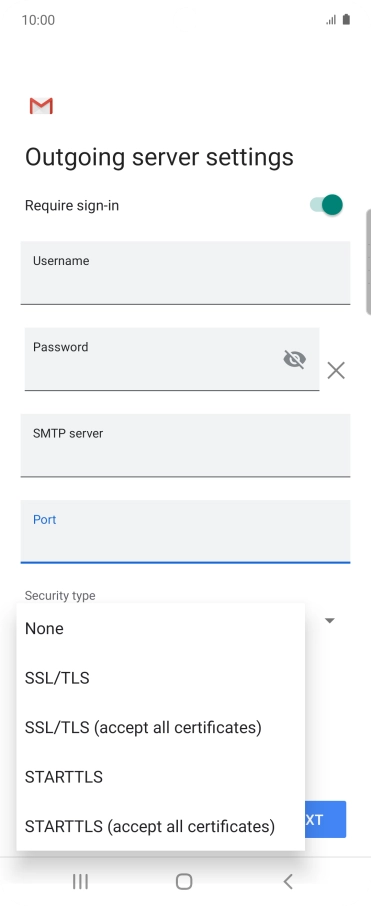The image size is (371, 906).
Task: Tap the Gmail logo icon
Action: pyautogui.click(x=41, y=106)
